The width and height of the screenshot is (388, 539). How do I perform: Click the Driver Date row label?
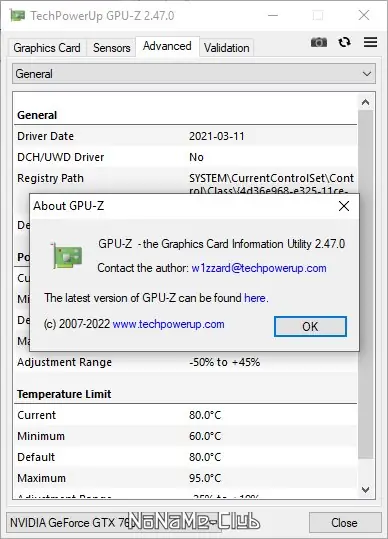(45, 136)
